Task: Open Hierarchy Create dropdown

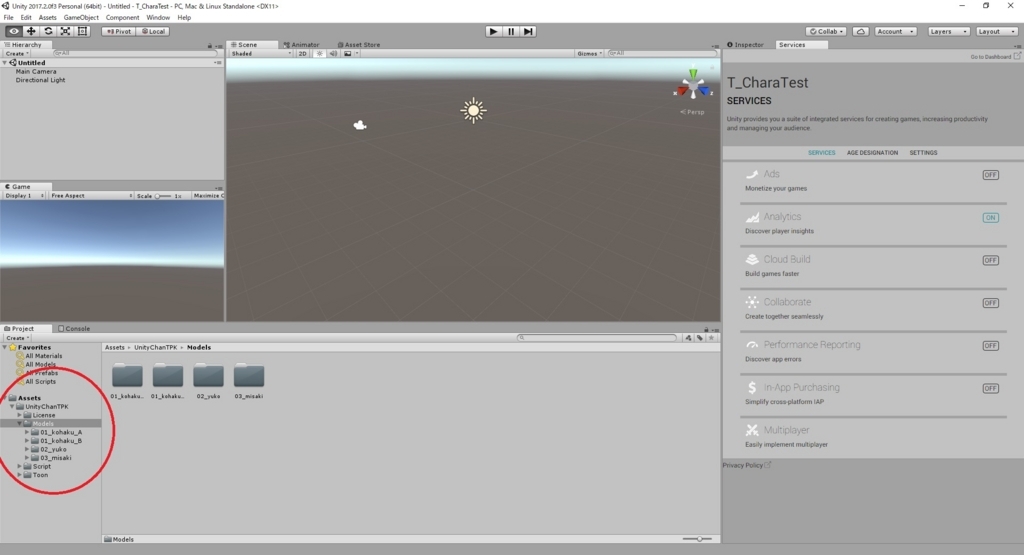Action: [x=17, y=54]
